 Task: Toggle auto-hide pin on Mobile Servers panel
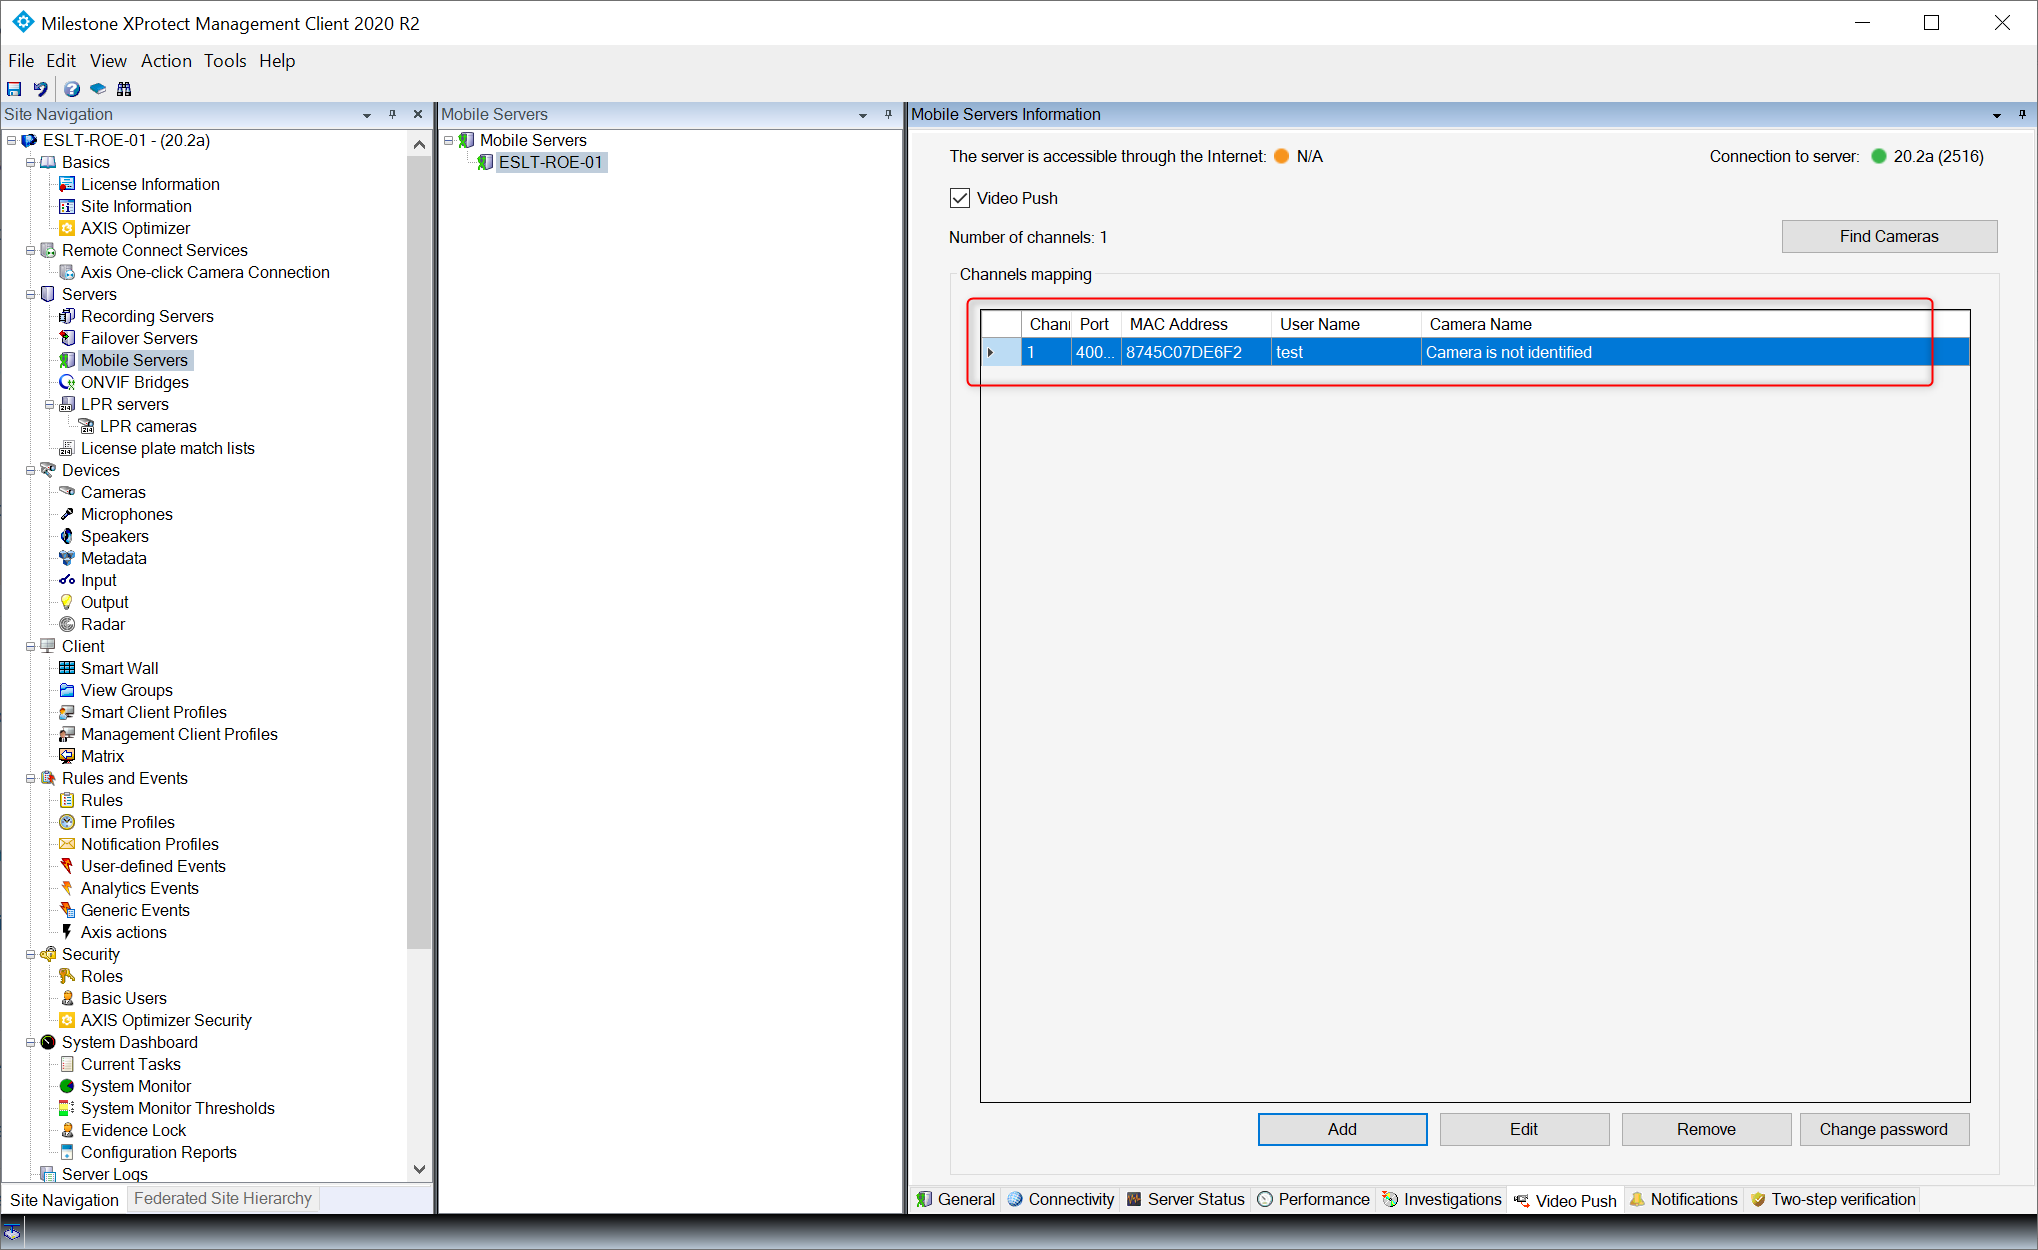[888, 114]
